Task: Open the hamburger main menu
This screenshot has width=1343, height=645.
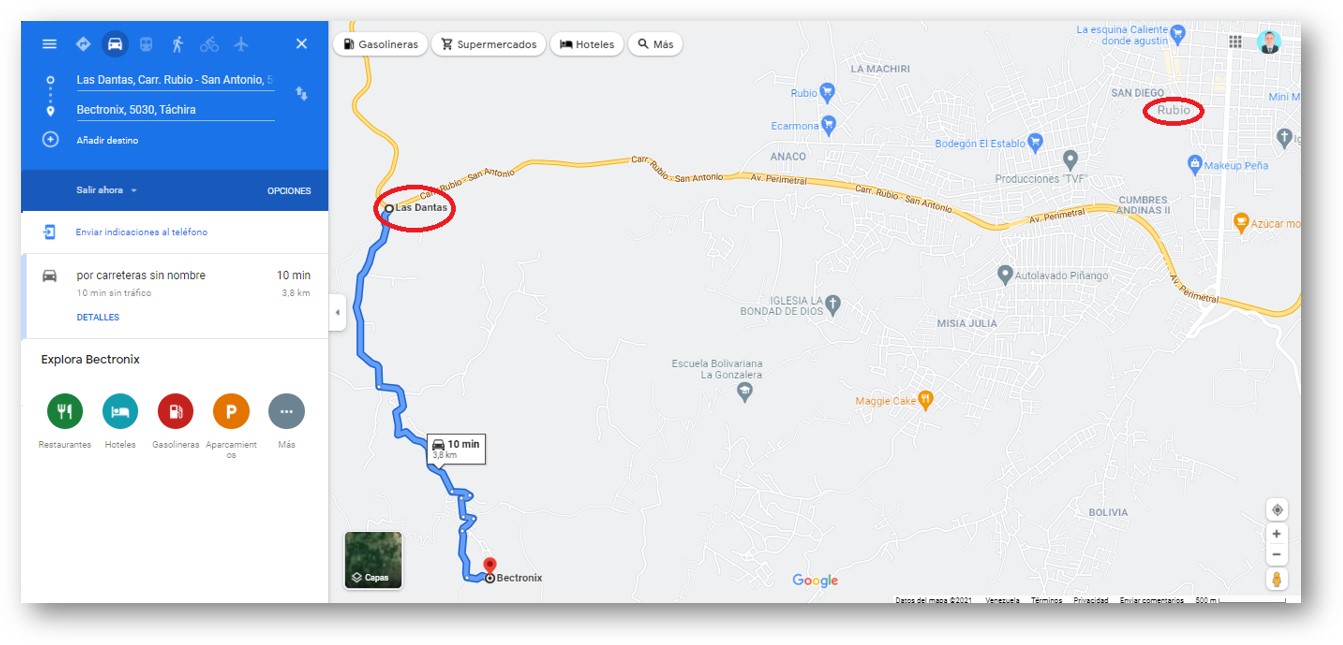Action: (49, 44)
